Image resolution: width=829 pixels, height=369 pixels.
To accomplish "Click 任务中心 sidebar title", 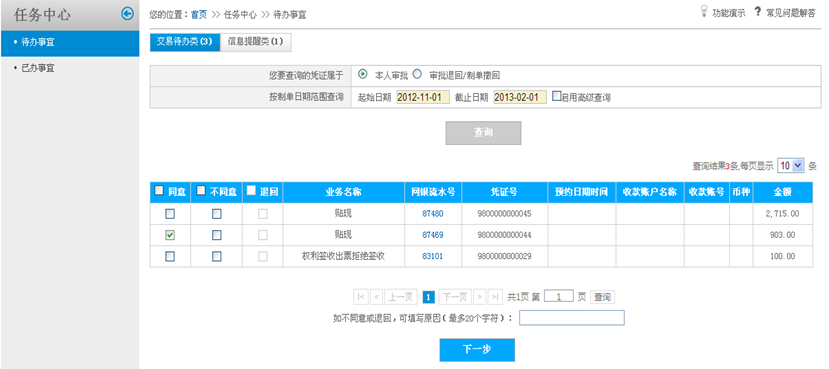I will [x=42, y=15].
